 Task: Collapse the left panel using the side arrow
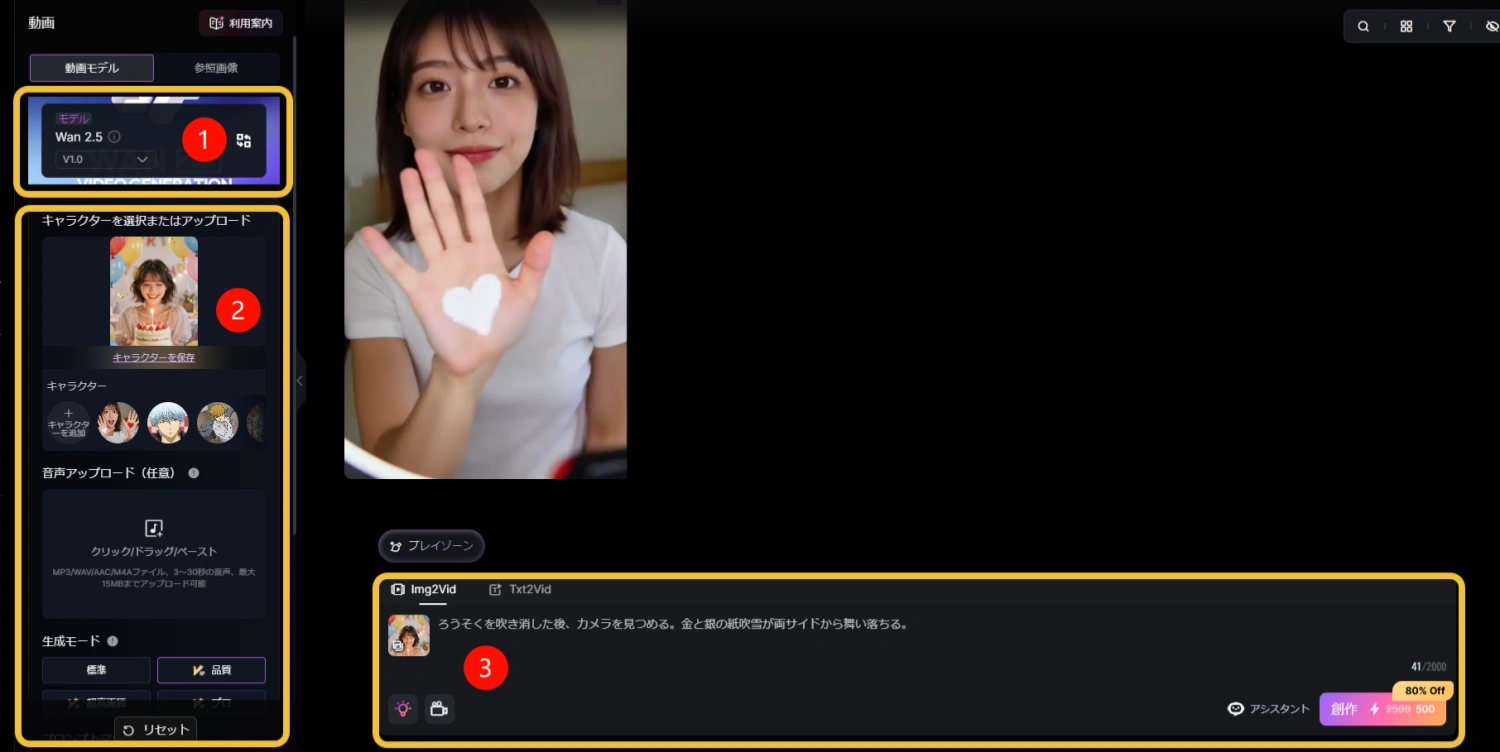tap(299, 380)
